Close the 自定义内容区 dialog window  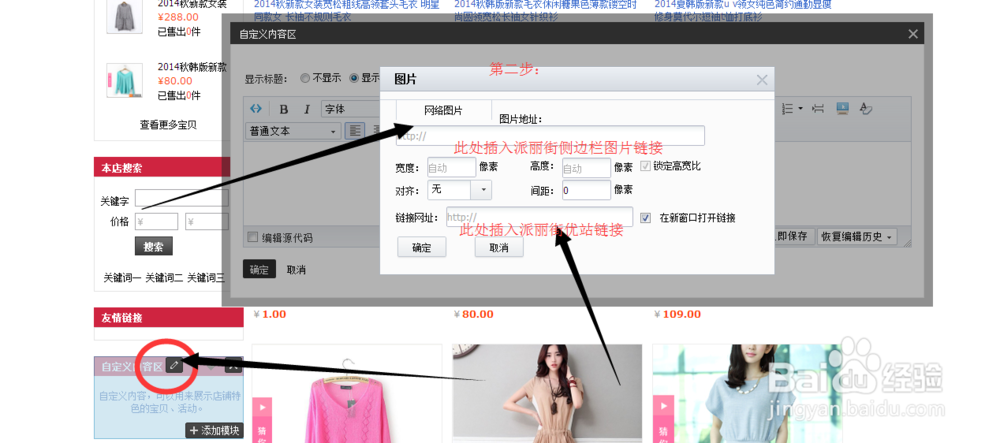coord(913,34)
